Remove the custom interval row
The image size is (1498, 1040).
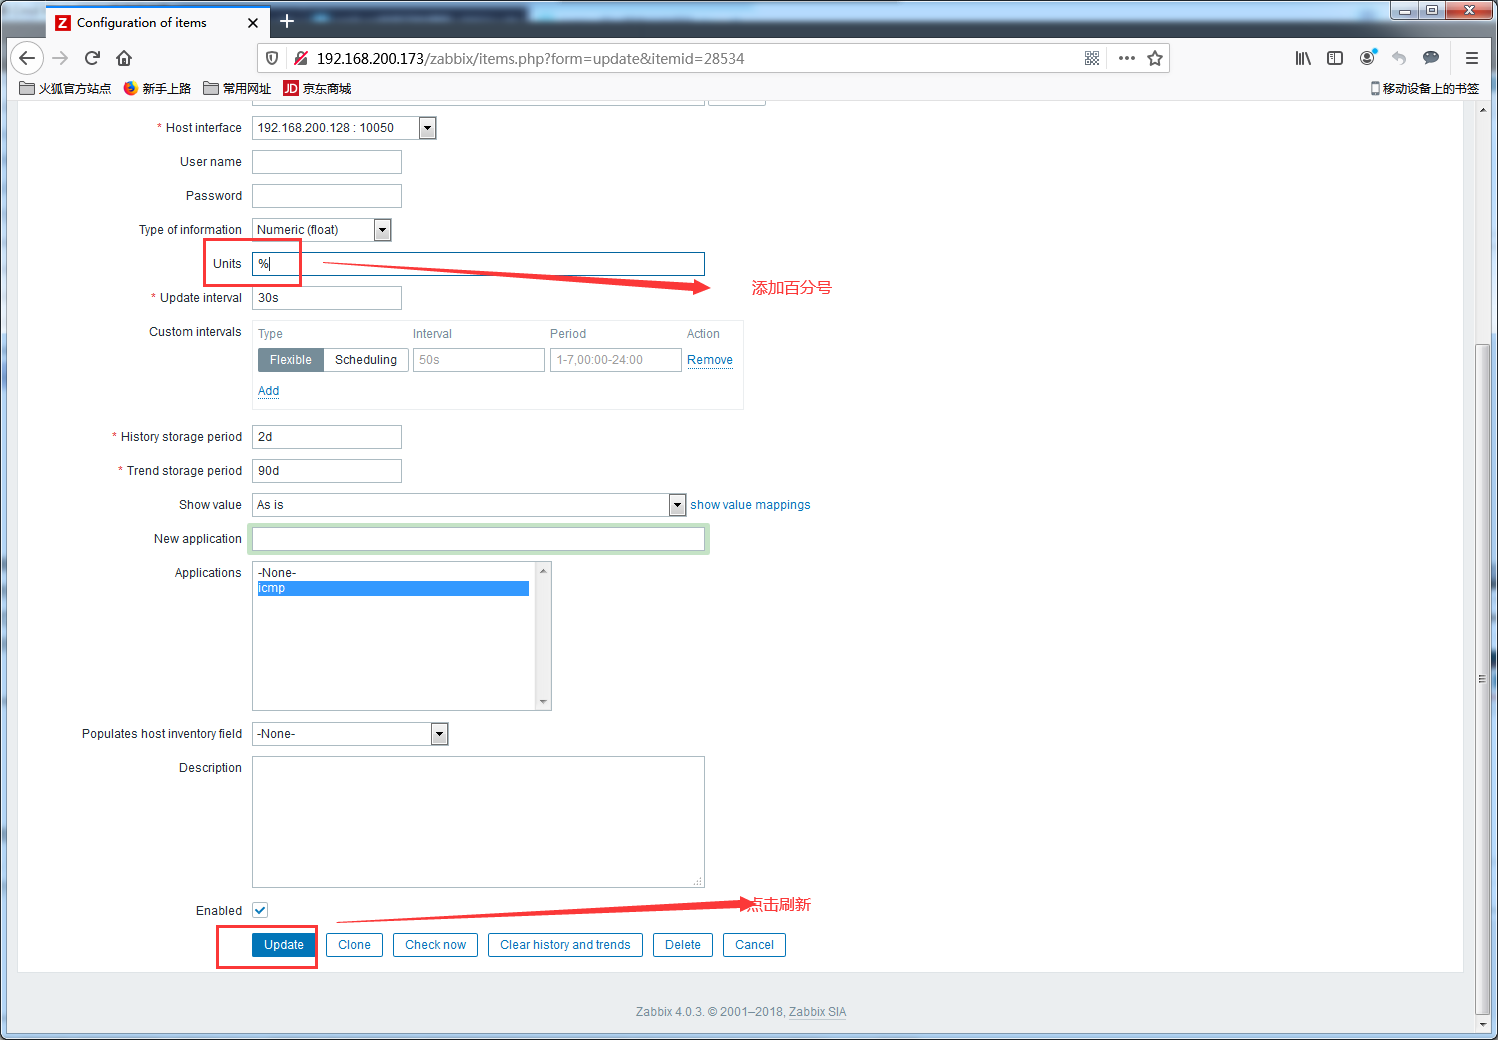pyautogui.click(x=710, y=360)
